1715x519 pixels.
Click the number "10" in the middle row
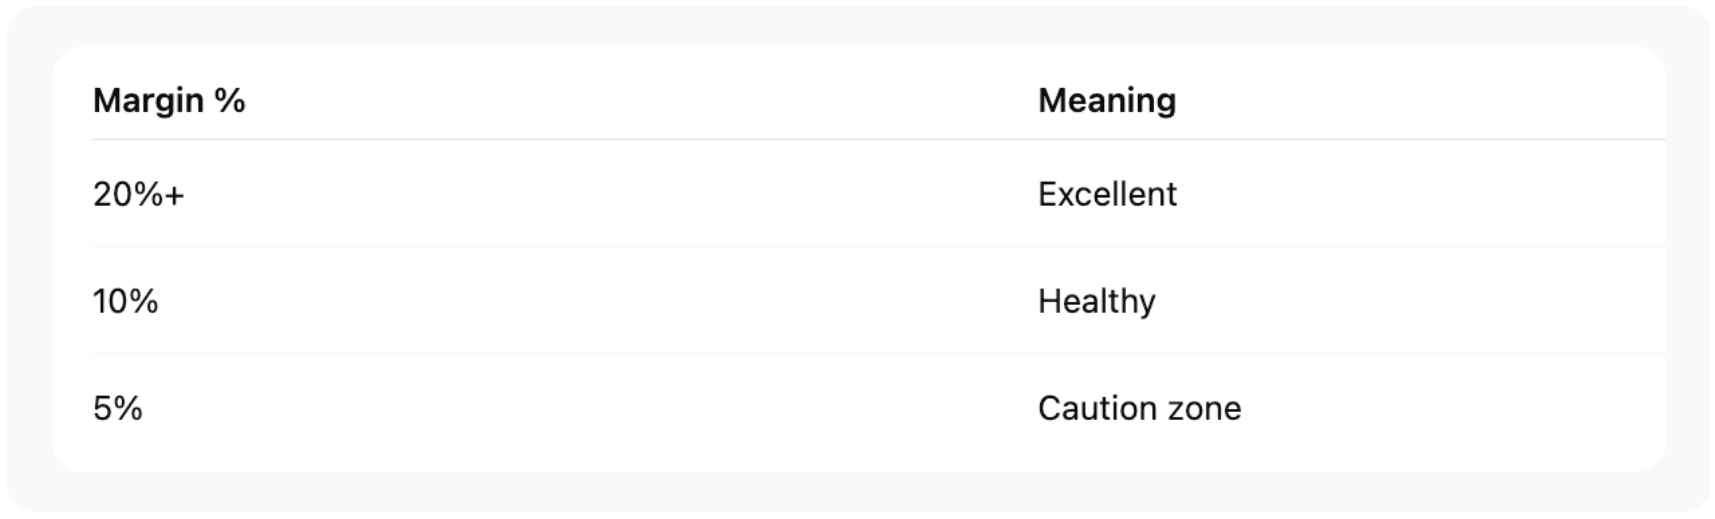coord(108,301)
